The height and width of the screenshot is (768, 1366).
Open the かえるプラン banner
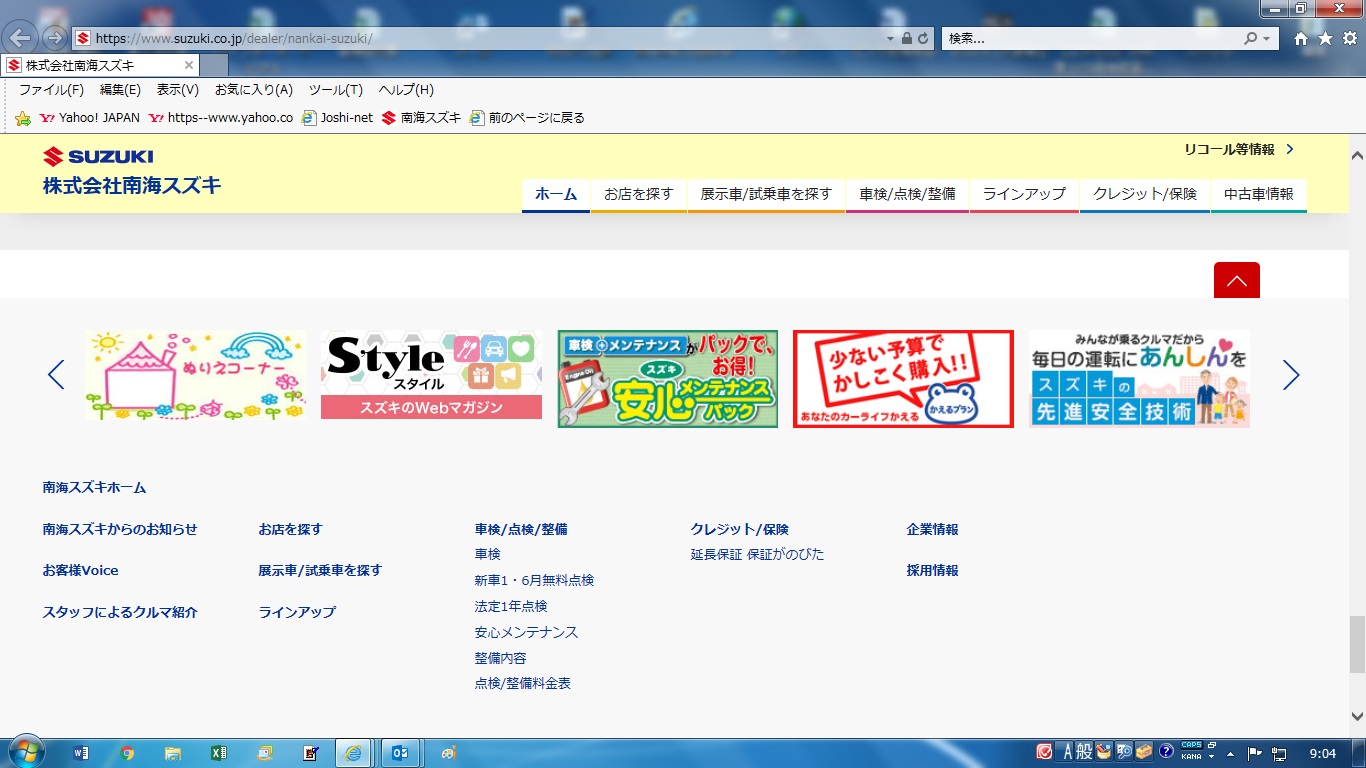coord(903,379)
